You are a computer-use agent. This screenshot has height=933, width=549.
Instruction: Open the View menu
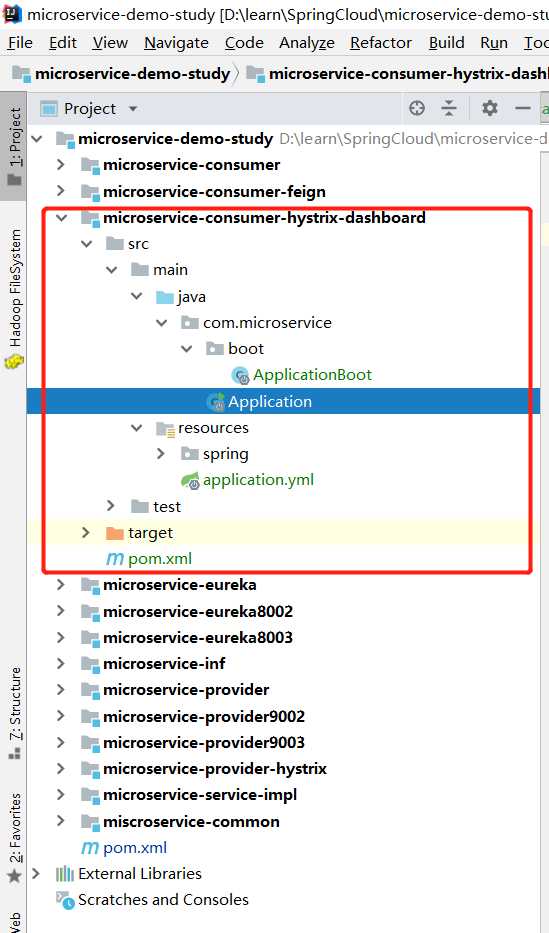(110, 43)
